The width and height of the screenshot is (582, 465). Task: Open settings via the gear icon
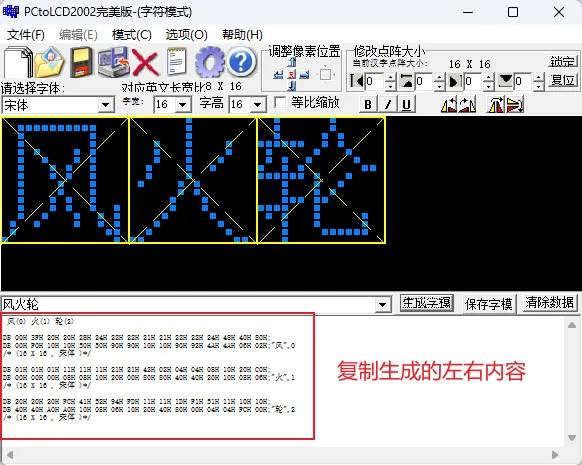point(209,62)
